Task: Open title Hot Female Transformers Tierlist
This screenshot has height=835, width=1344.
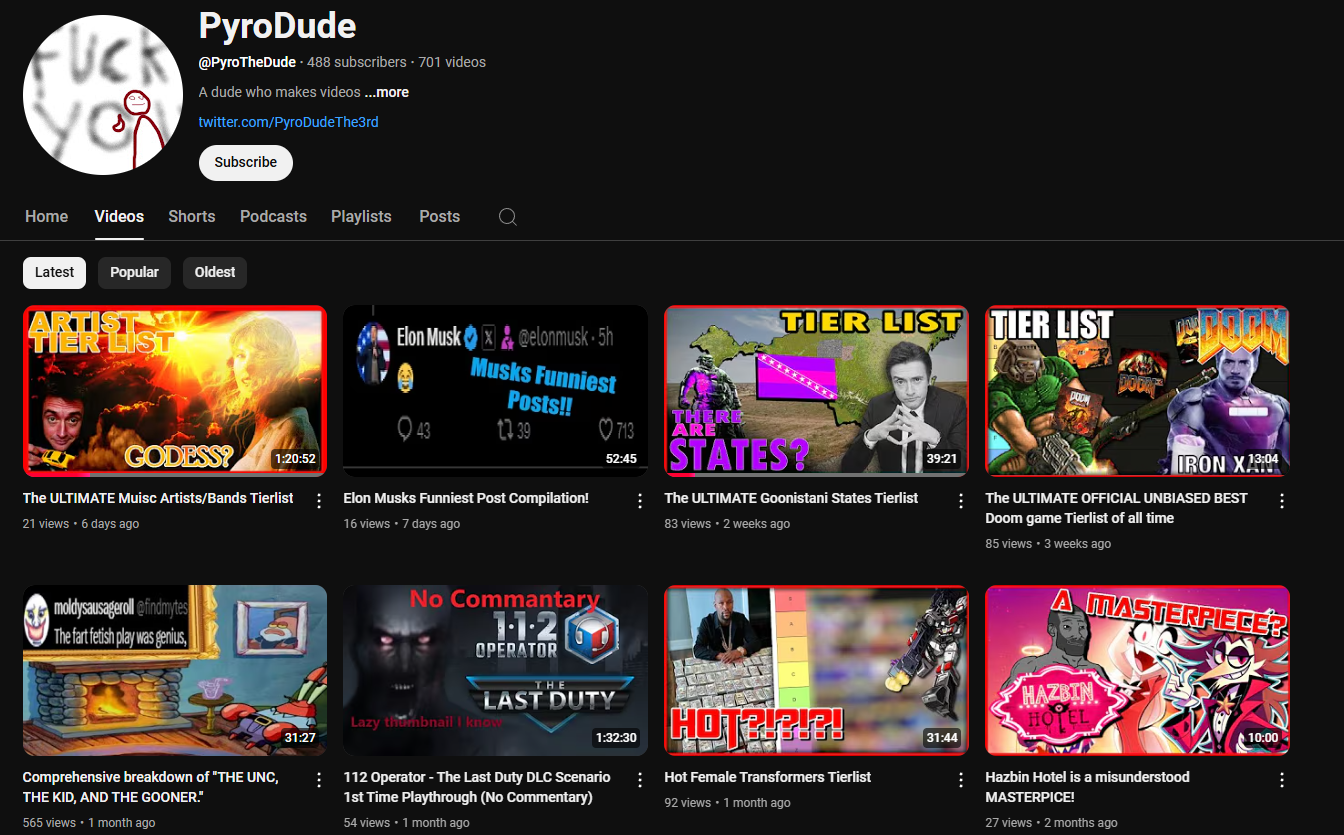Action: pos(768,777)
